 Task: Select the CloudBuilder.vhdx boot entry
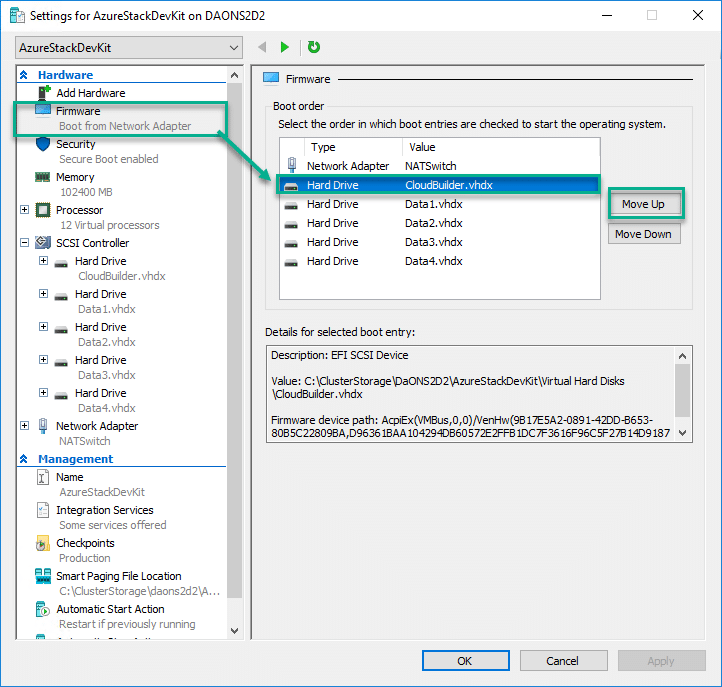click(x=439, y=185)
